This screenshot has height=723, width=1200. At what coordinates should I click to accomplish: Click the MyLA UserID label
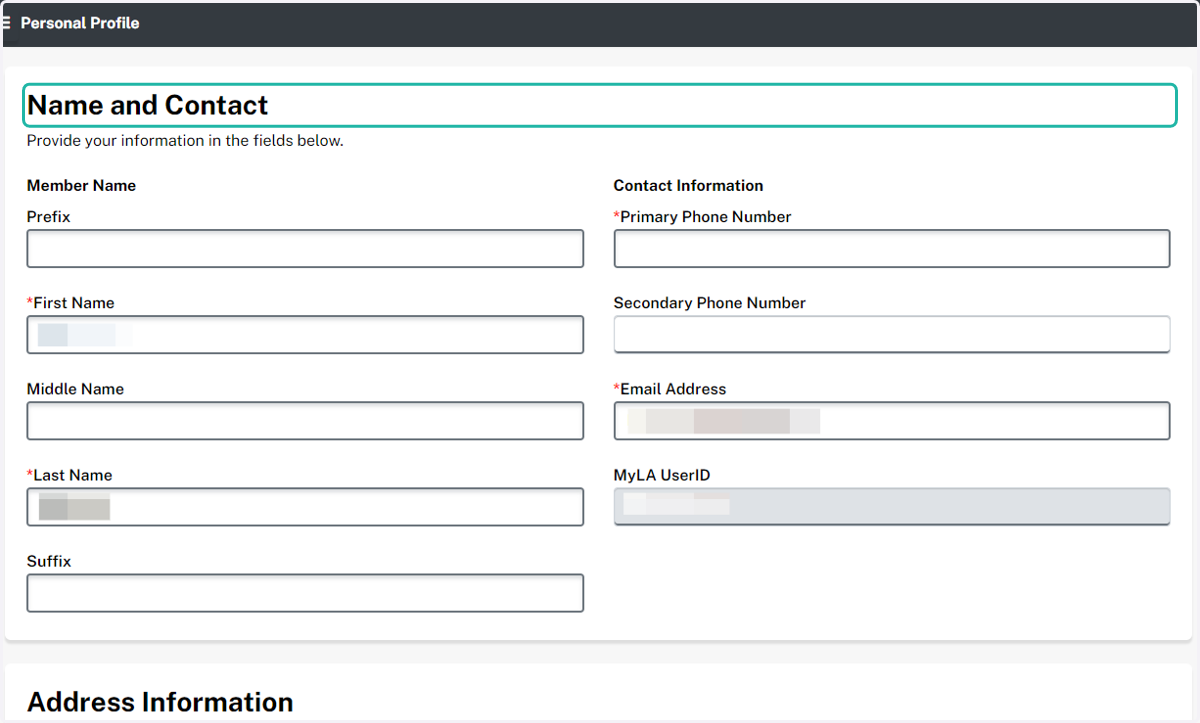click(x=662, y=475)
